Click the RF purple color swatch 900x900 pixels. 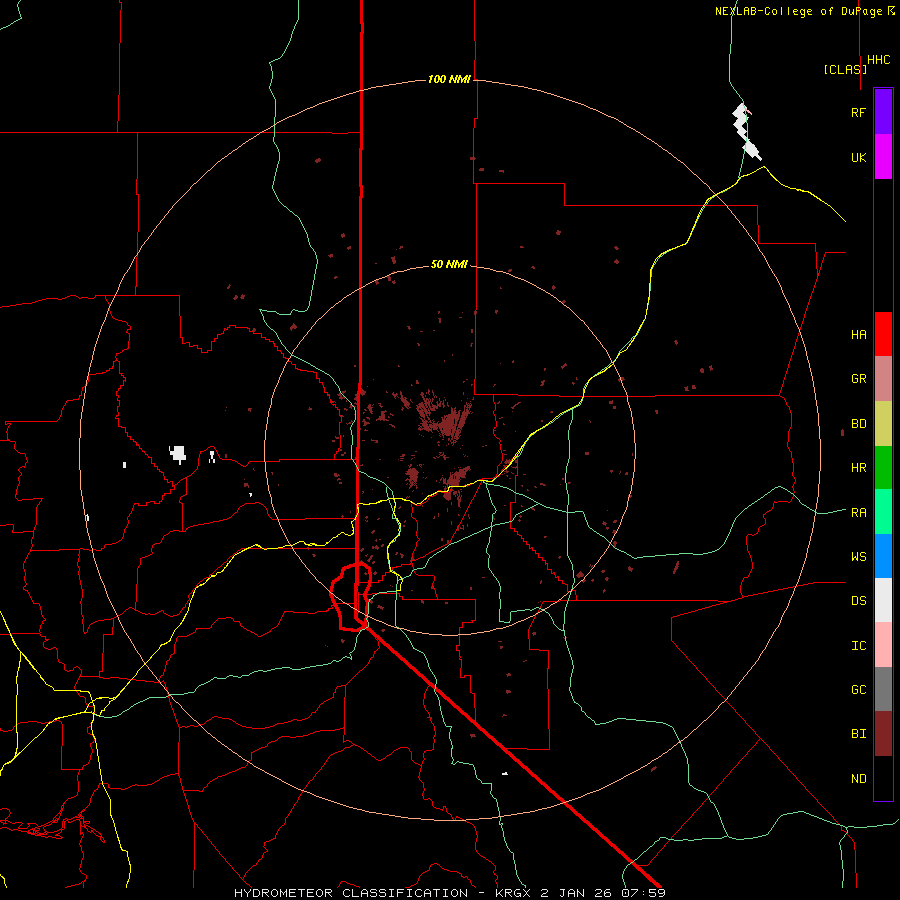[x=883, y=112]
